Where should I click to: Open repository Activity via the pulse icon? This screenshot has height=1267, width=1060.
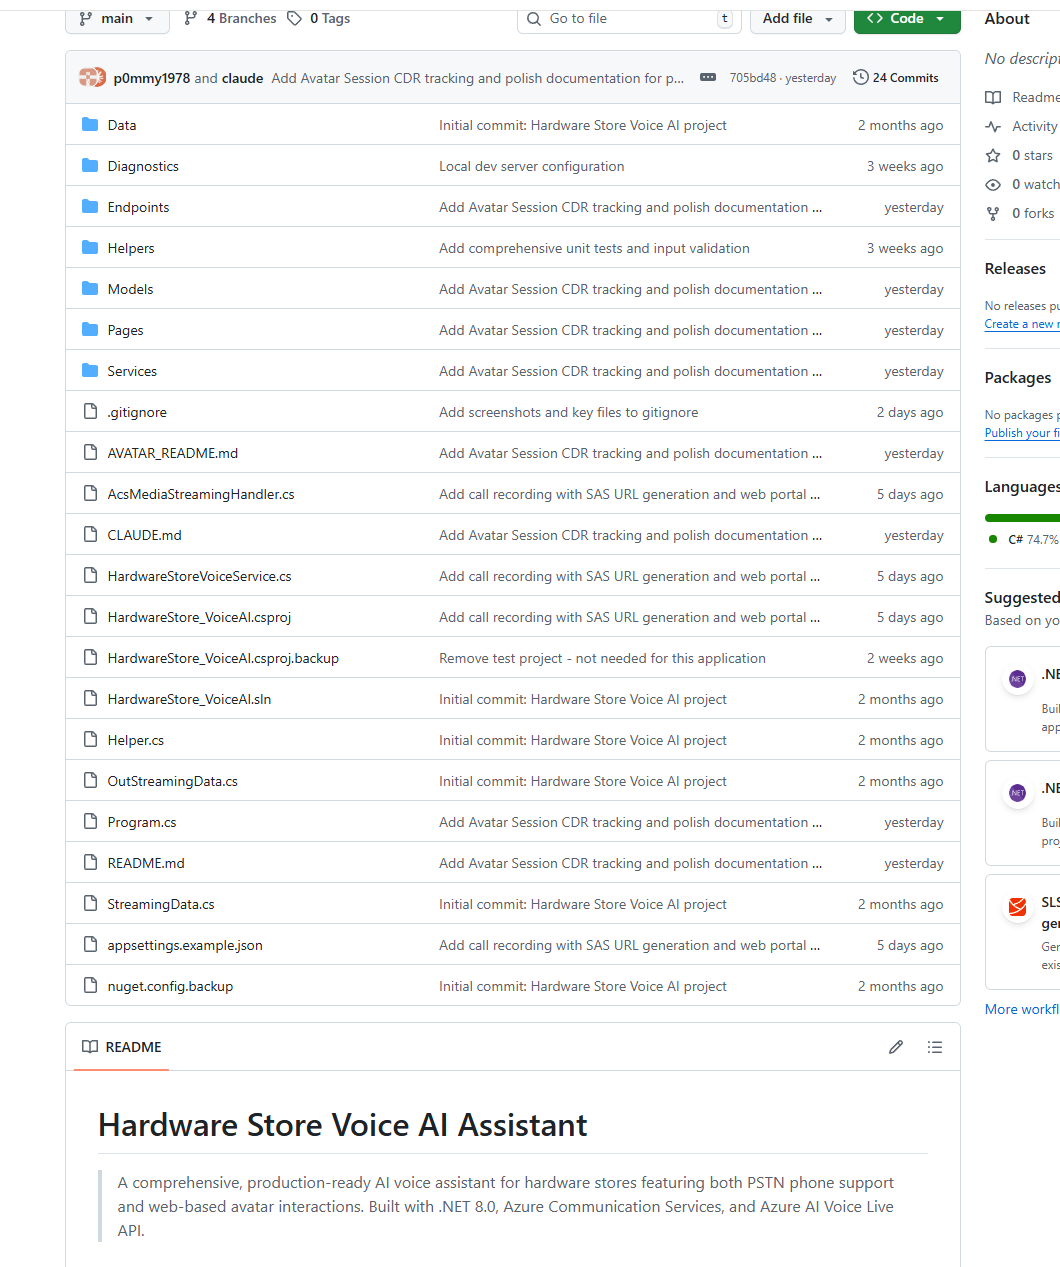pos(993,126)
